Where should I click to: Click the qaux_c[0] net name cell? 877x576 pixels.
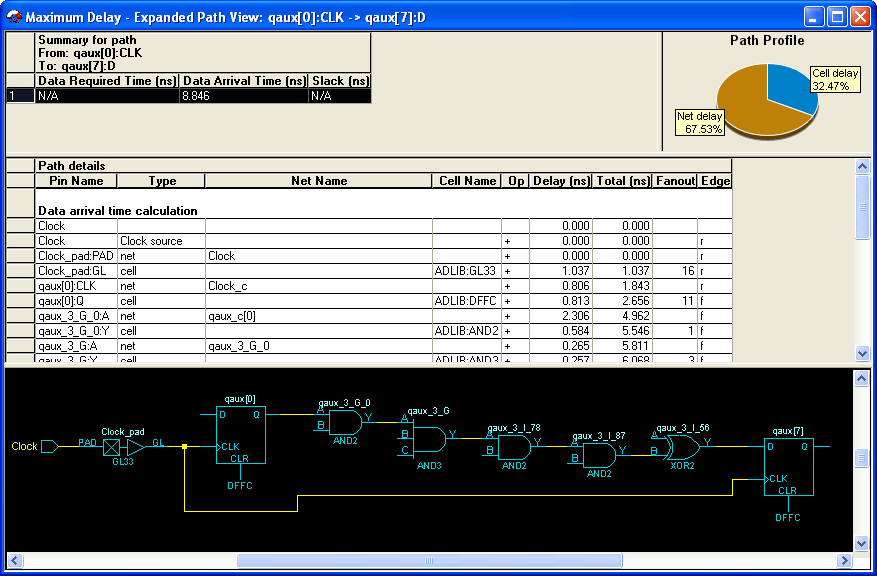(319, 316)
